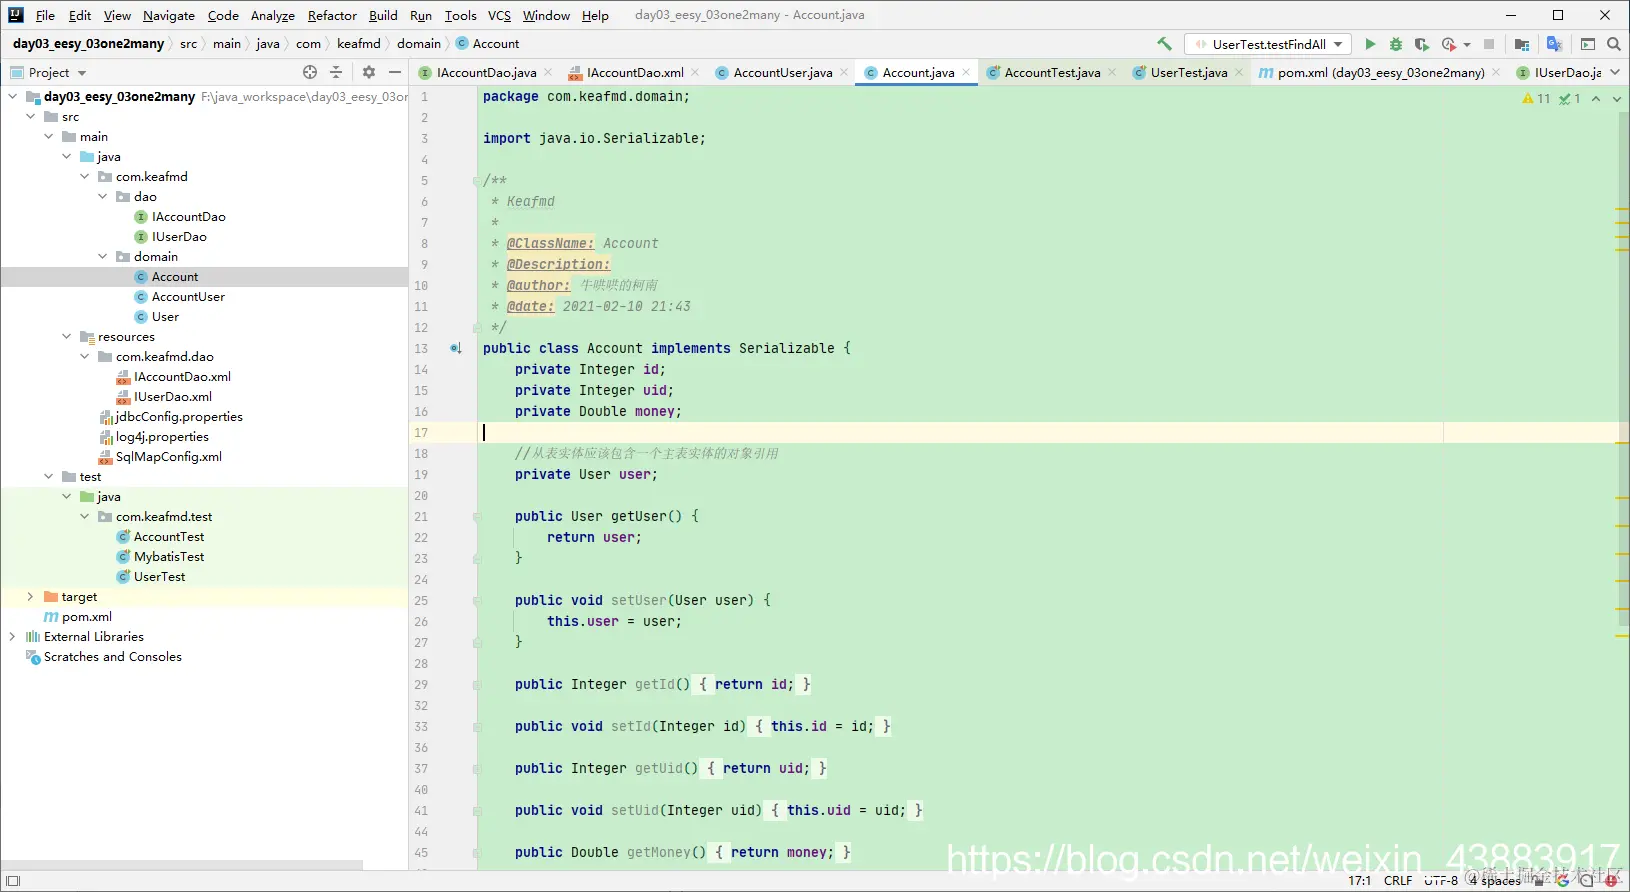Image resolution: width=1630 pixels, height=892 pixels.
Task: Switch to the AccountTest.java tab
Action: [x=1052, y=72]
